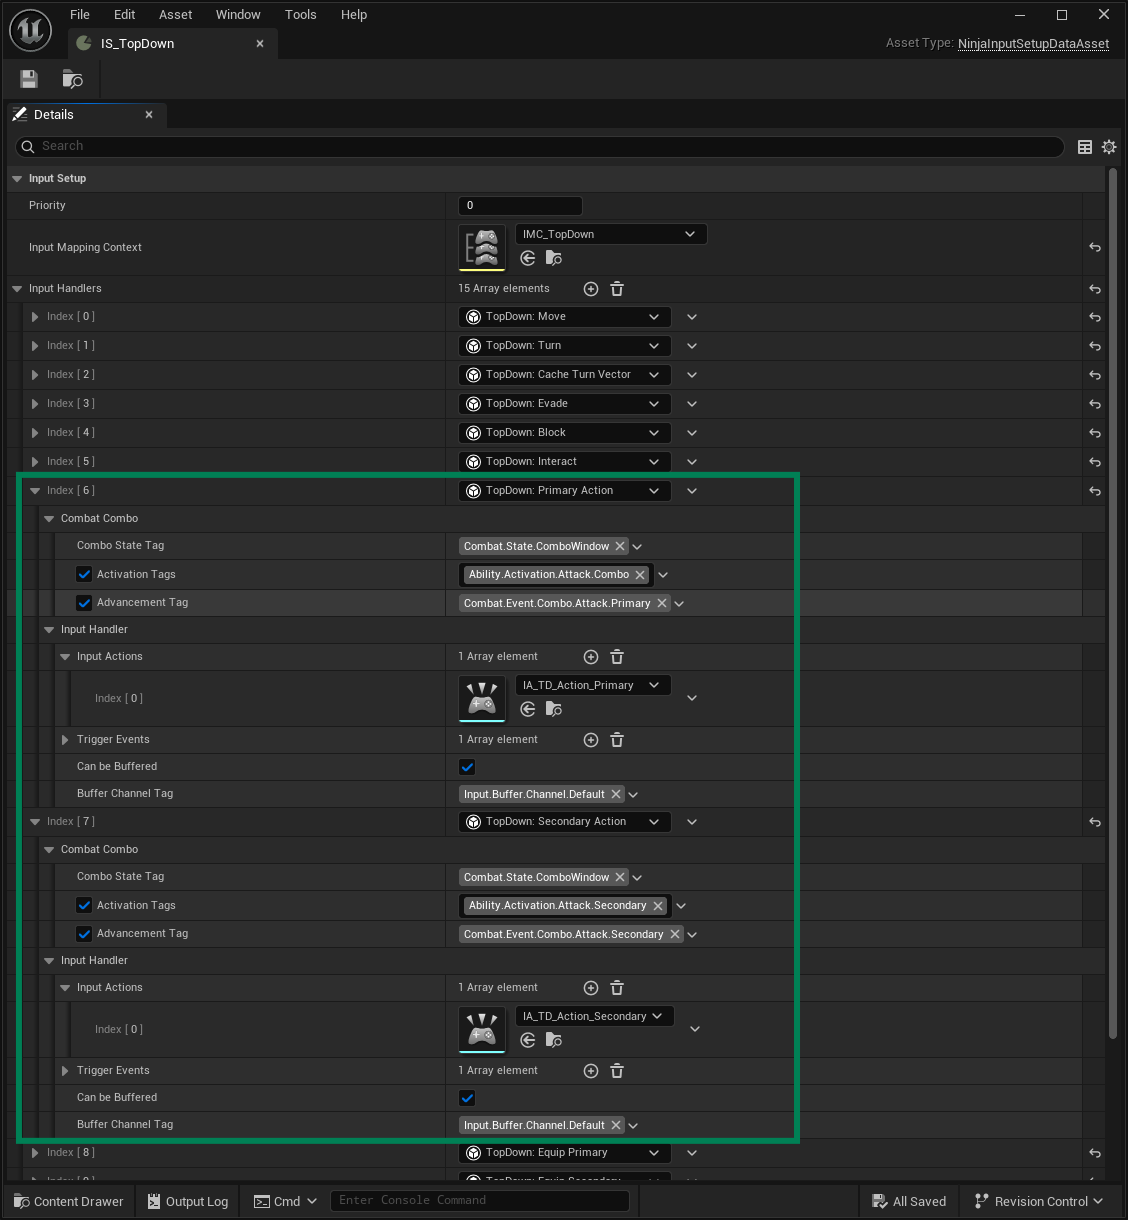Screen dimensions: 1128x1220
Task: Disable Advancement Tag for Secondary Action
Action: pos(84,934)
